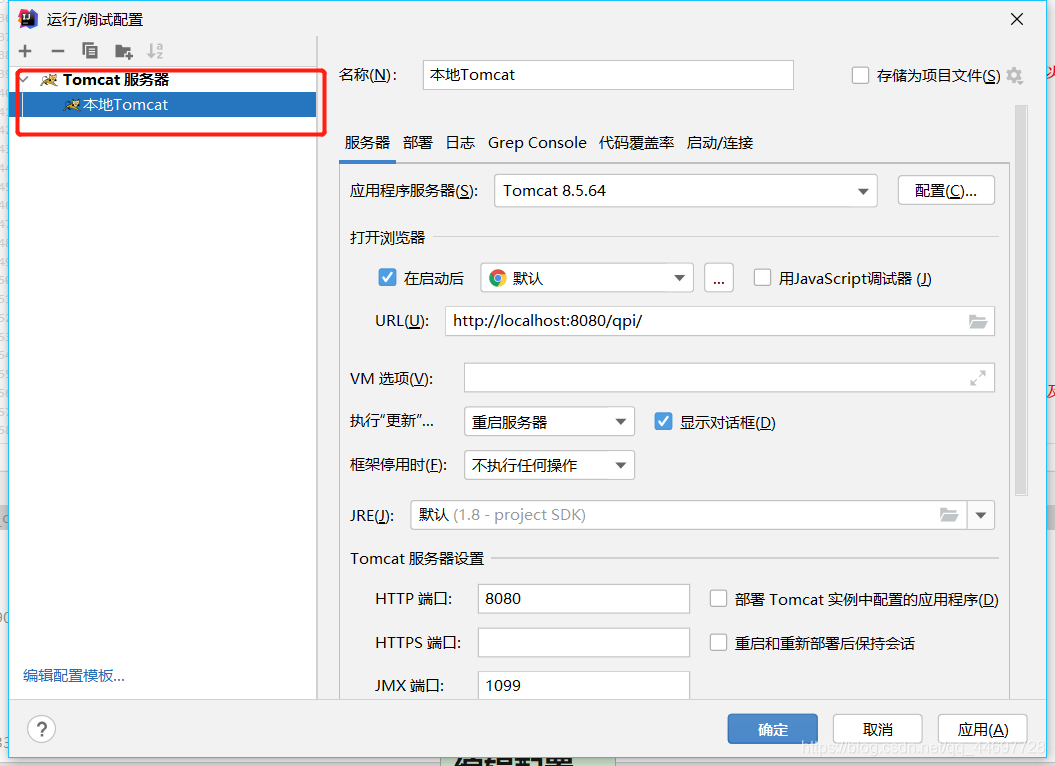Screen dimensions: 1055x766
Task: Click the vertical scrollbar of settings panel
Action: click(1021, 300)
